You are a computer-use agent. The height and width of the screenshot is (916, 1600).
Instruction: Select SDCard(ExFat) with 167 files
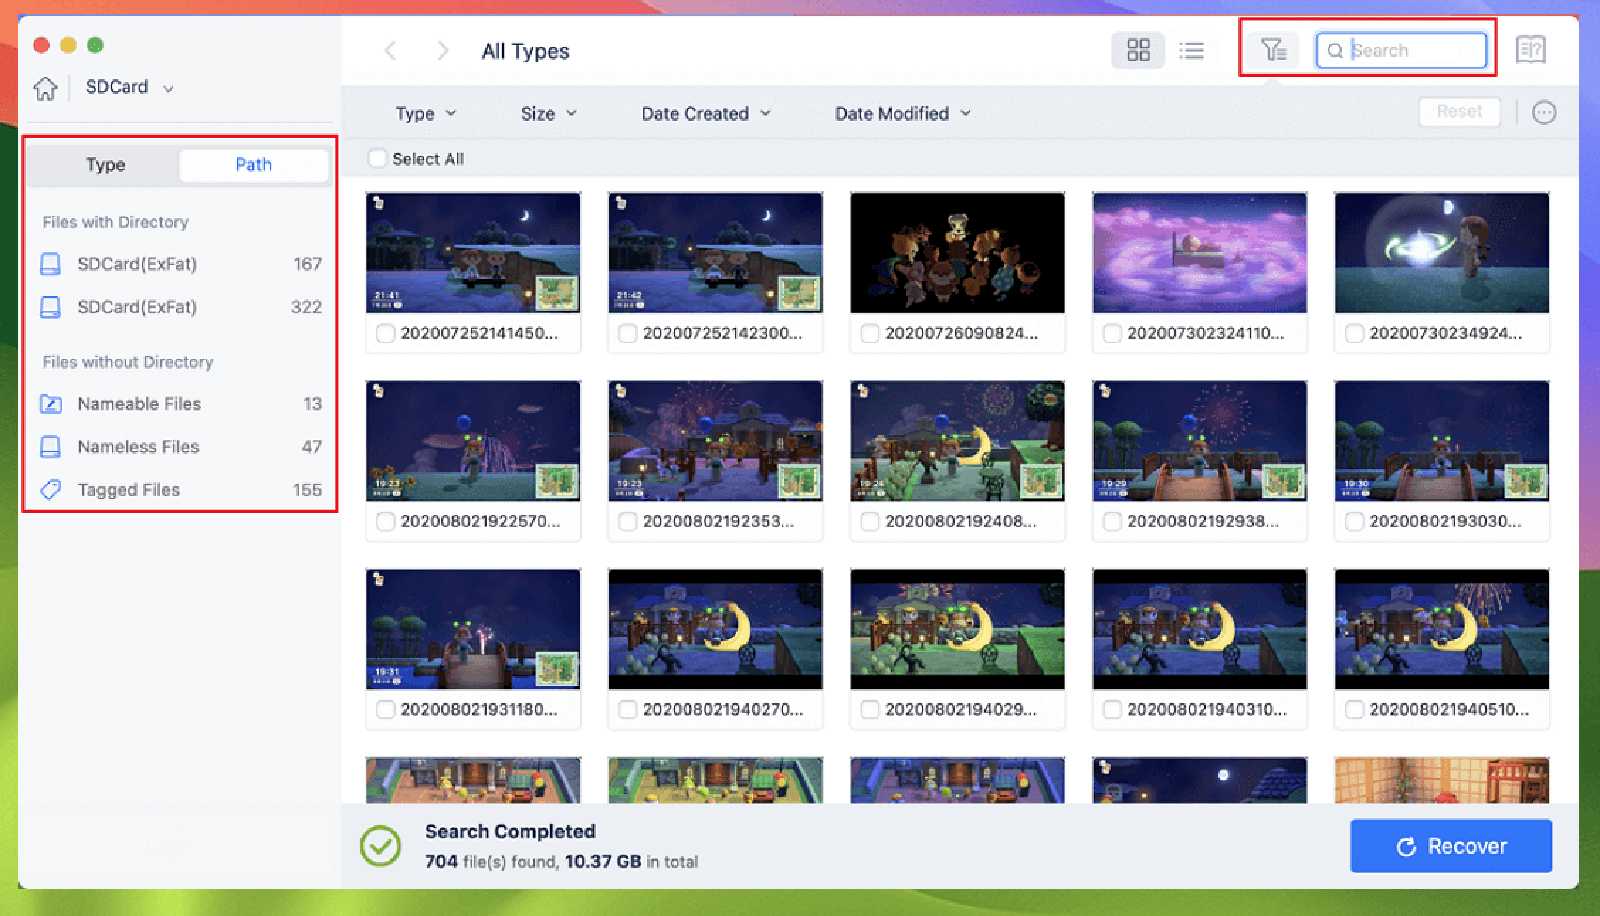pos(180,264)
